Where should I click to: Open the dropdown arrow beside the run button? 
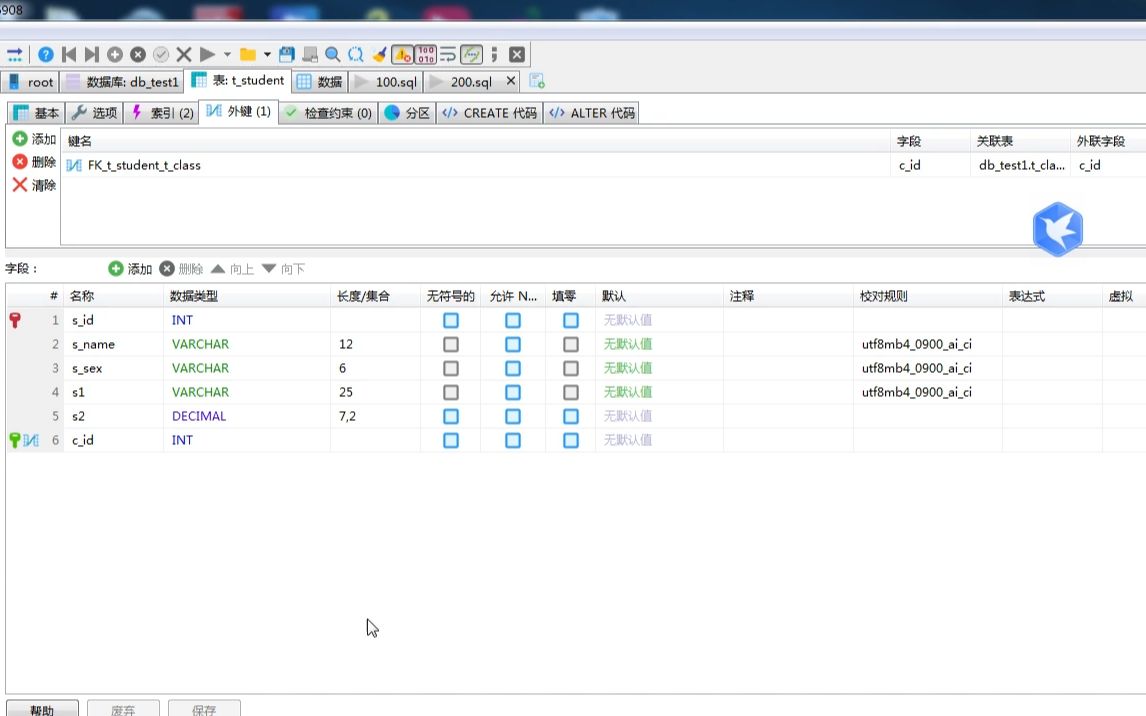[227, 54]
